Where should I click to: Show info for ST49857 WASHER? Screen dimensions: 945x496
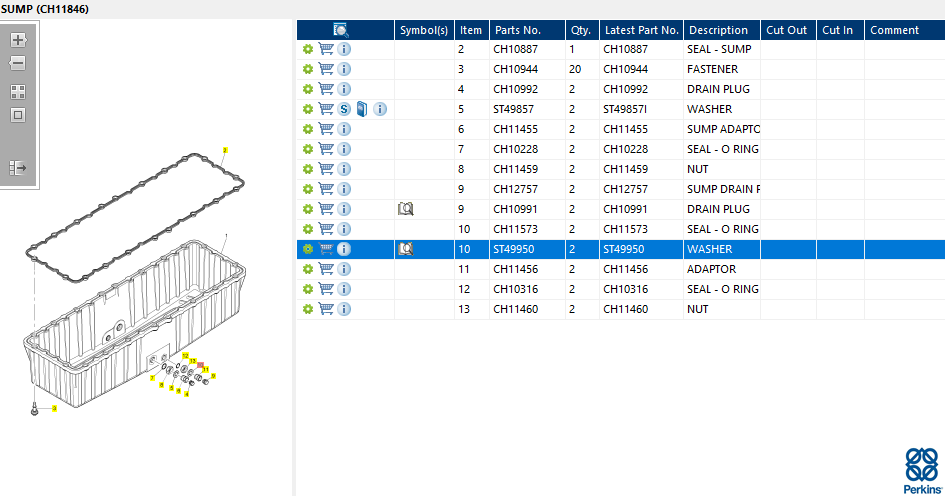pos(380,108)
